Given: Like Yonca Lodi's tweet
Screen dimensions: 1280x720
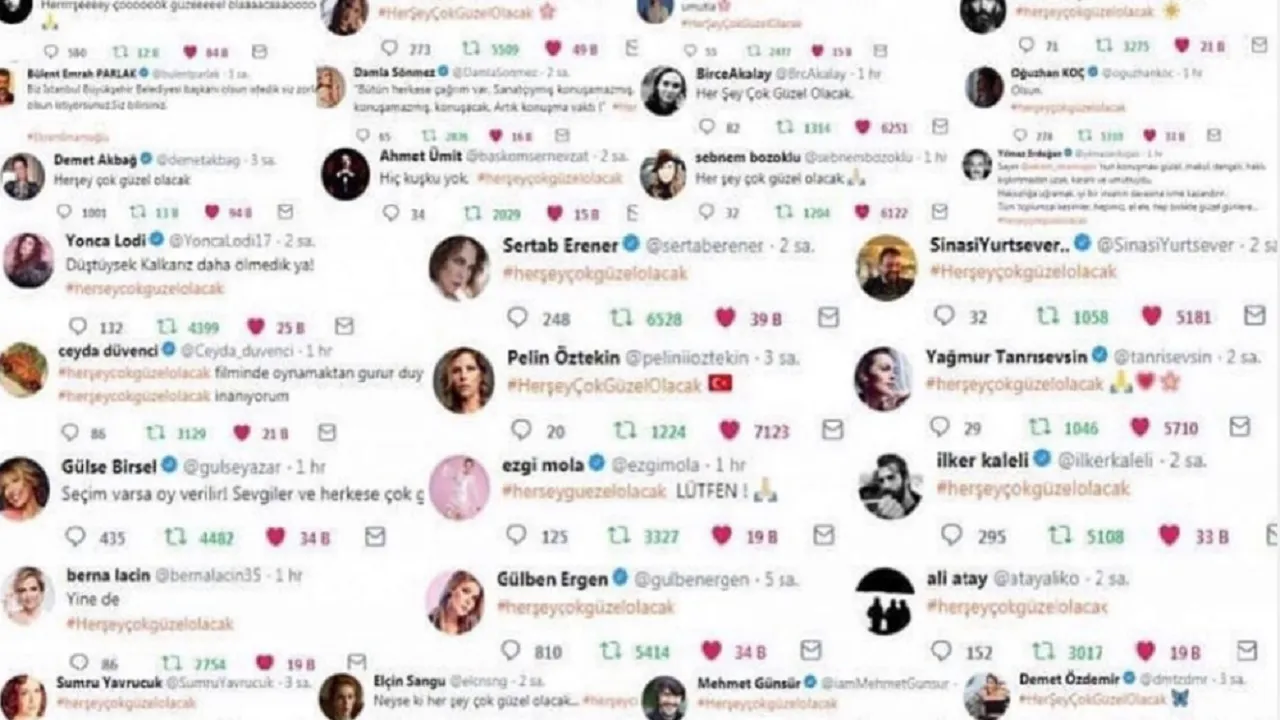Looking at the screenshot, I should pyautogui.click(x=255, y=326).
